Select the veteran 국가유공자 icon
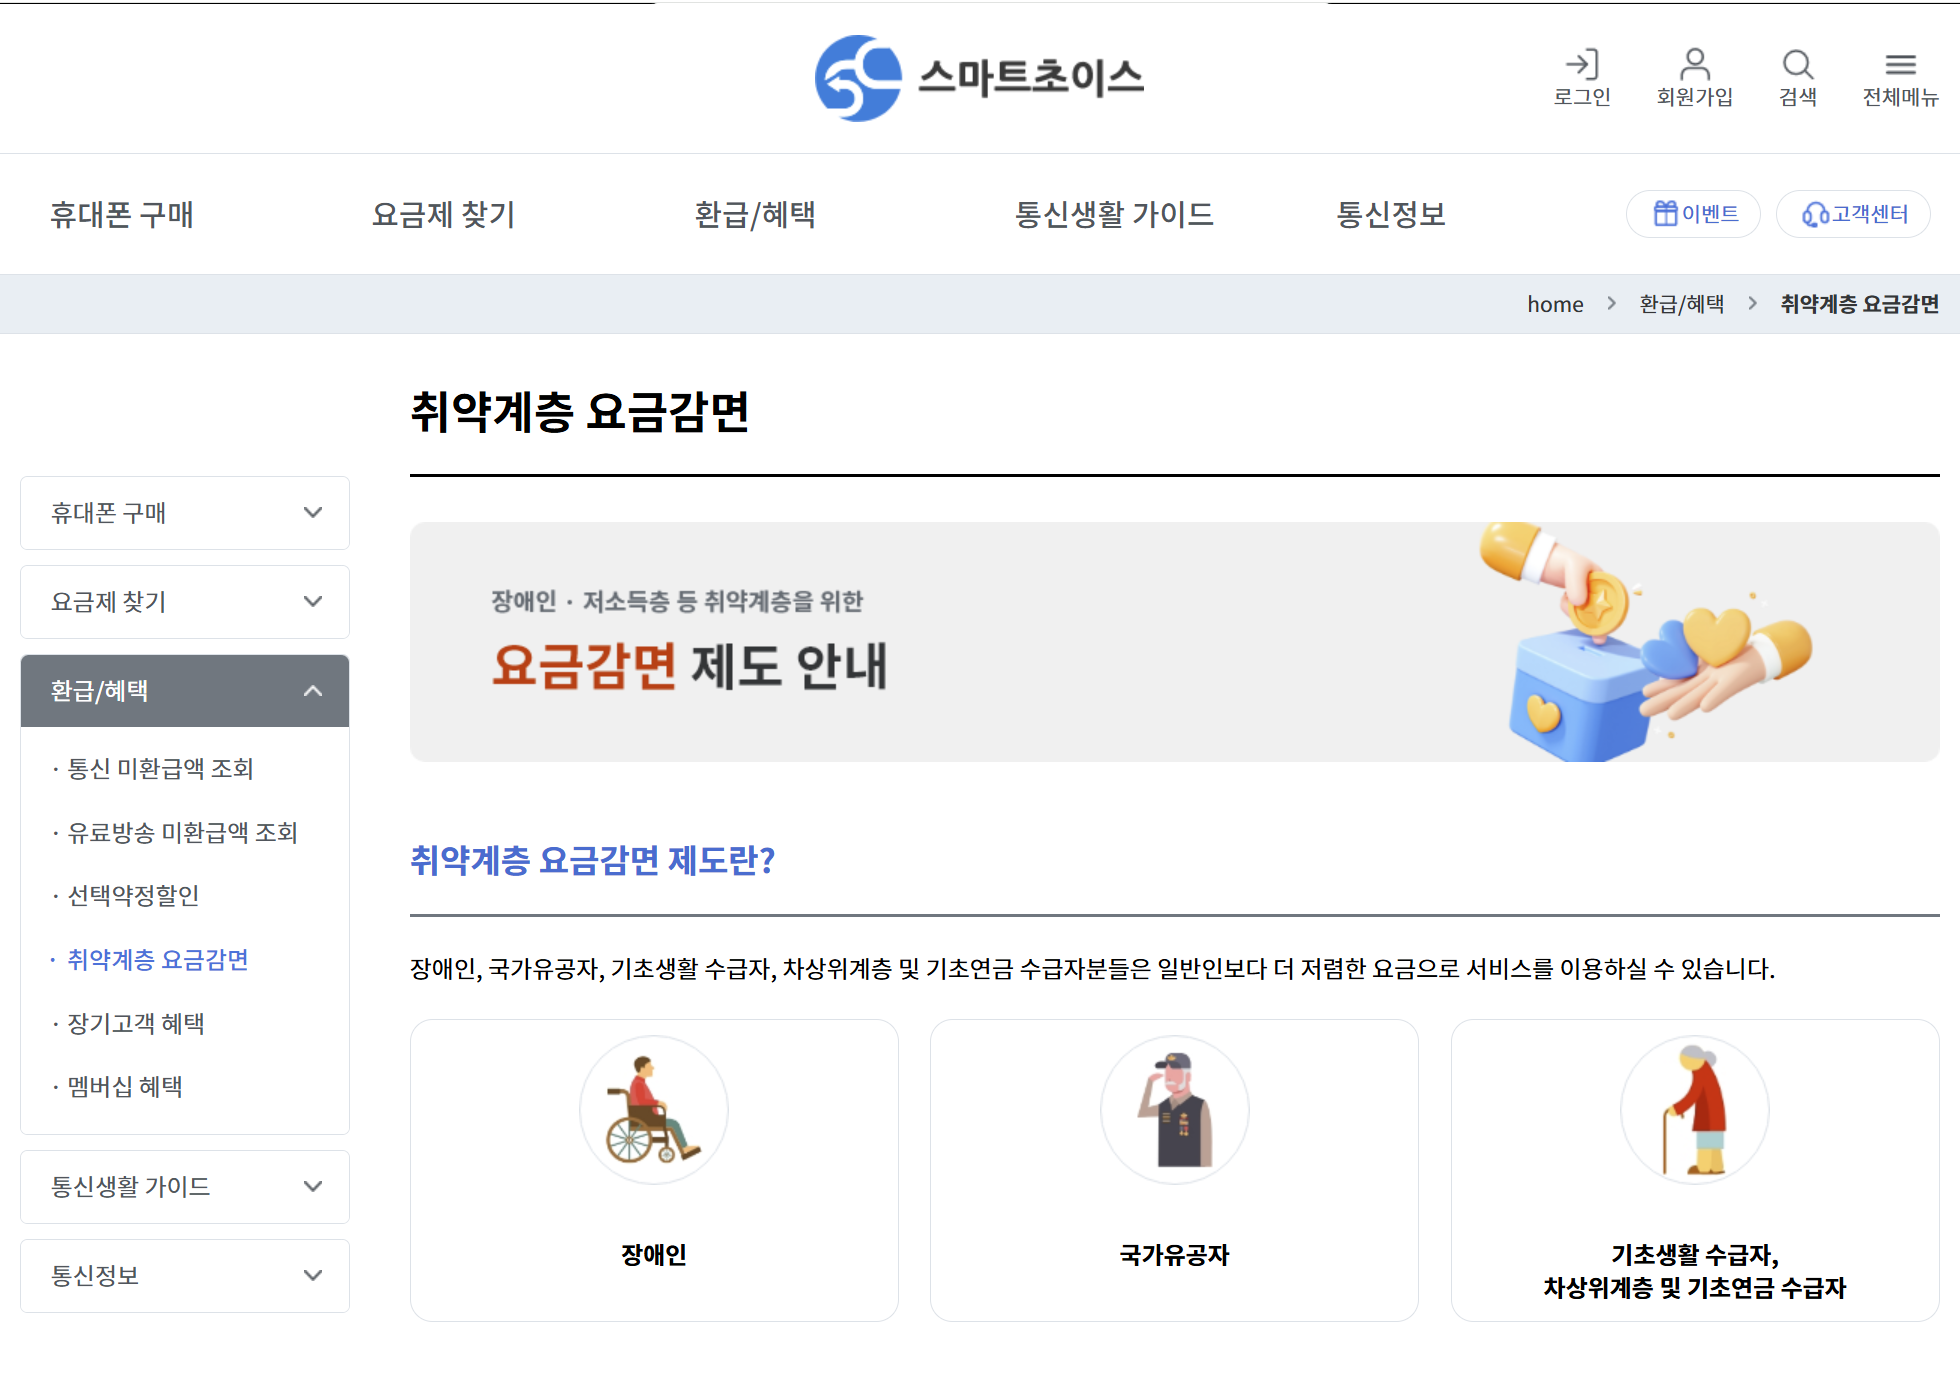 (x=1174, y=1110)
